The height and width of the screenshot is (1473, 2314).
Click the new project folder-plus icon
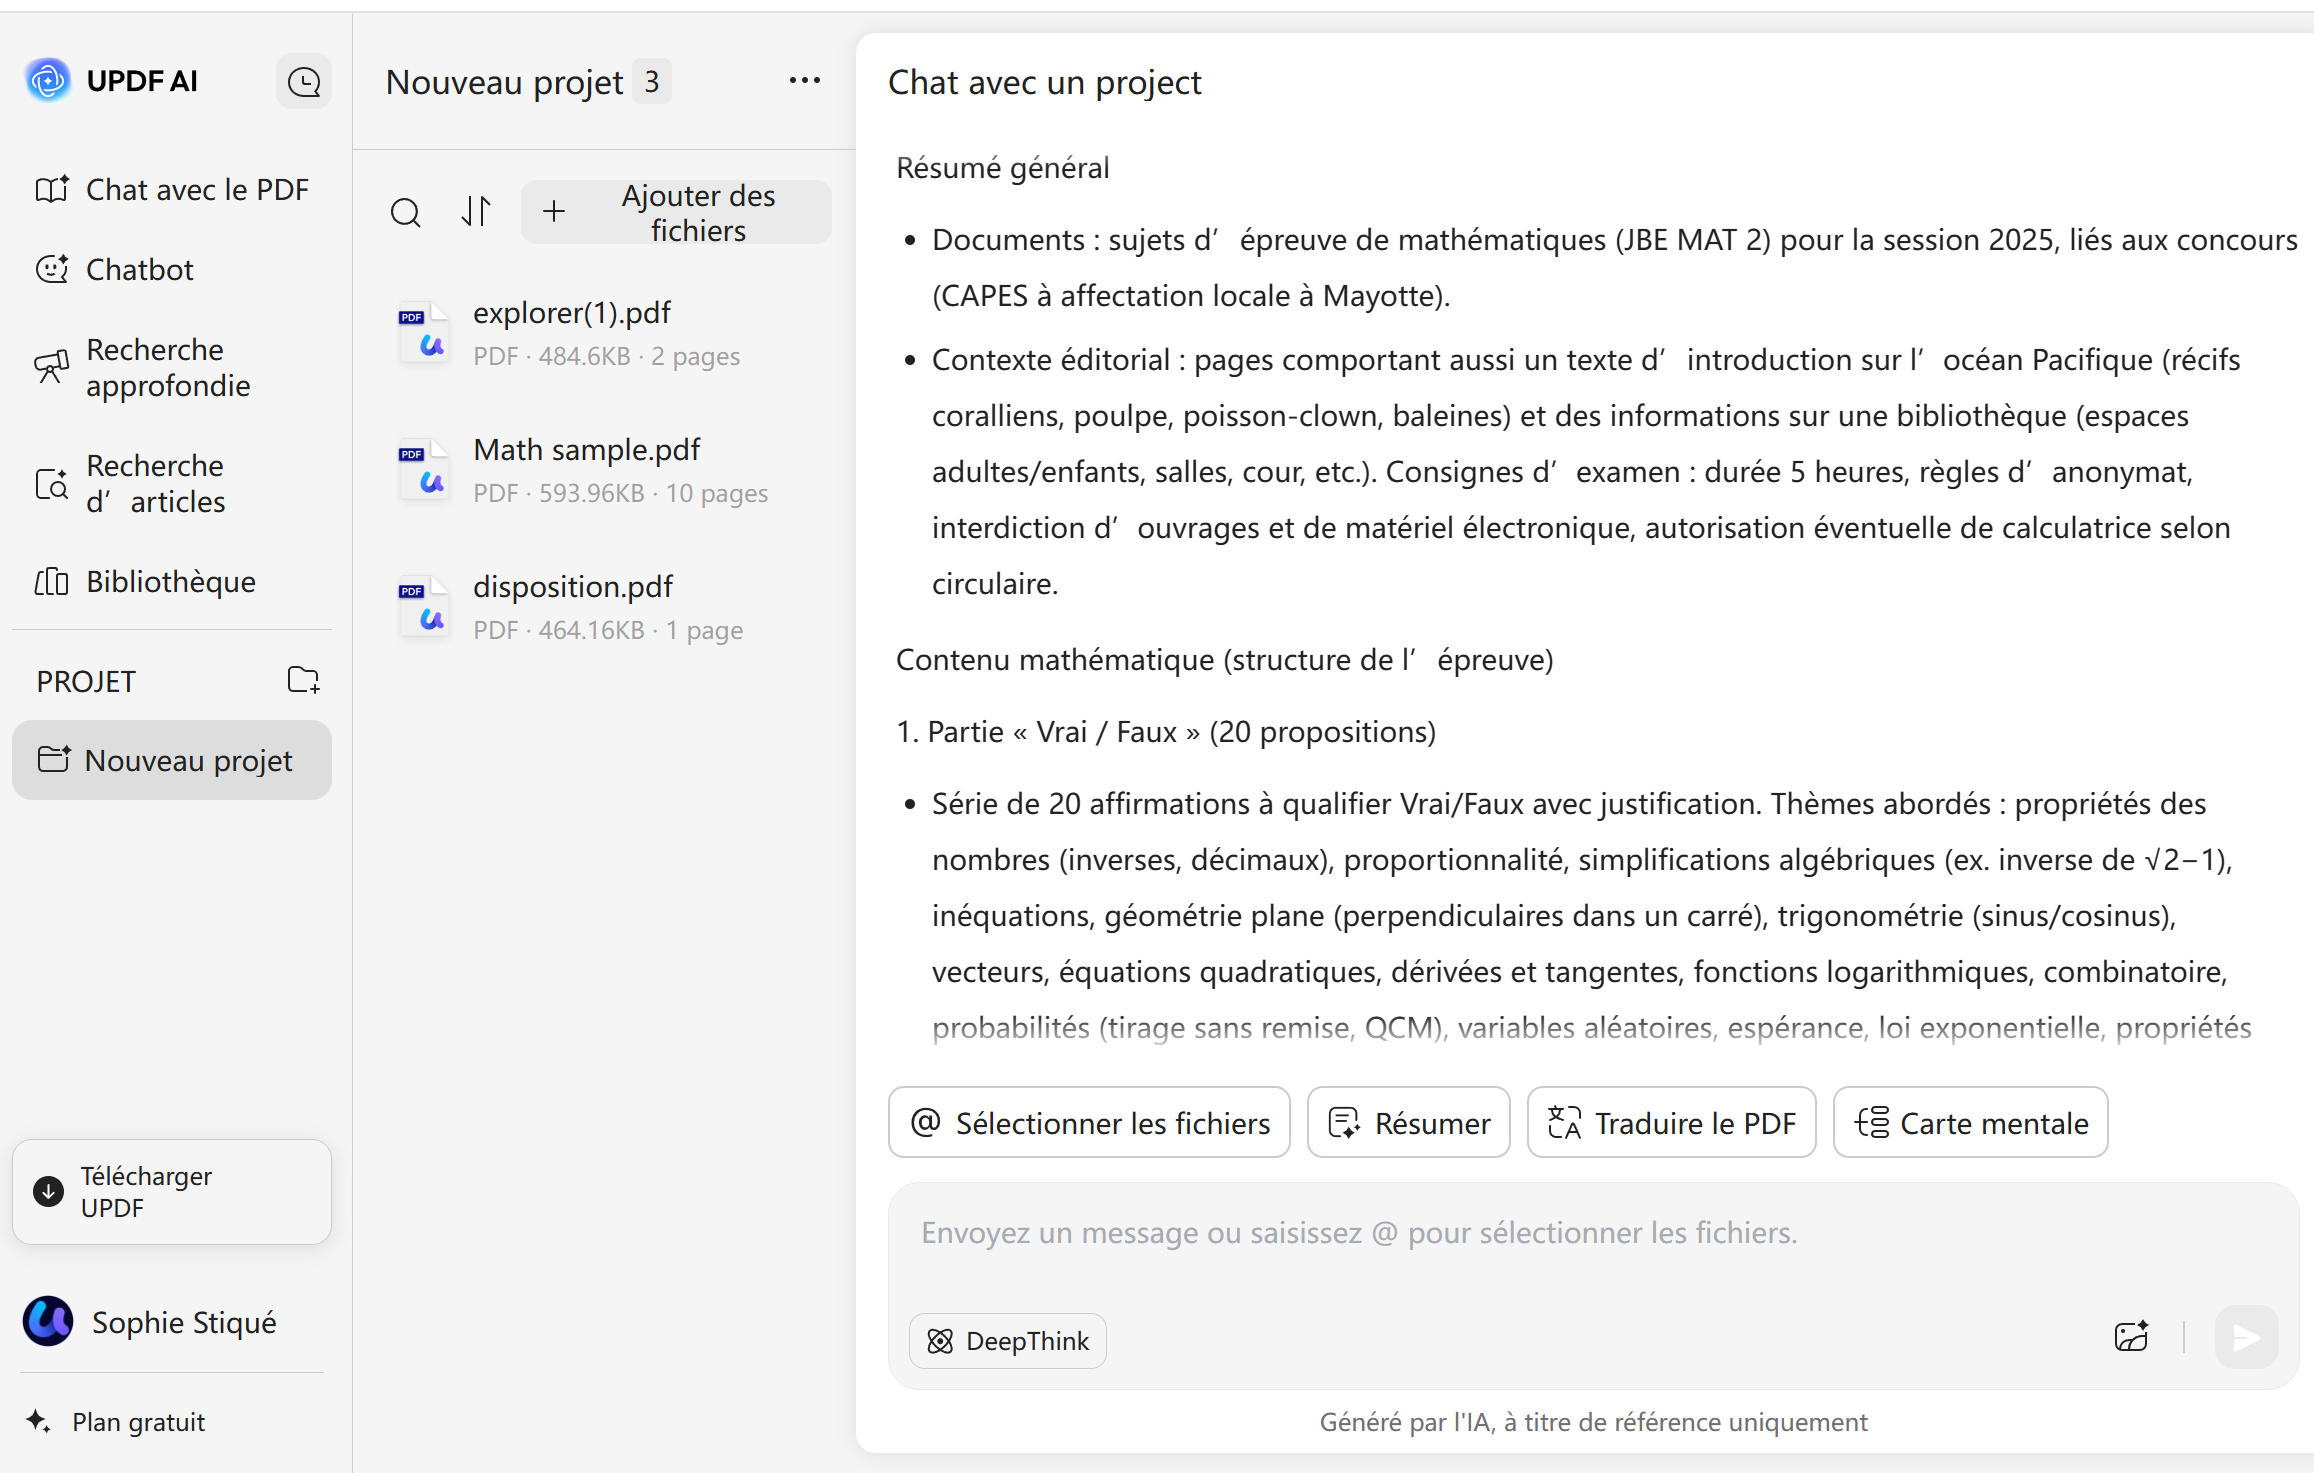(x=303, y=680)
